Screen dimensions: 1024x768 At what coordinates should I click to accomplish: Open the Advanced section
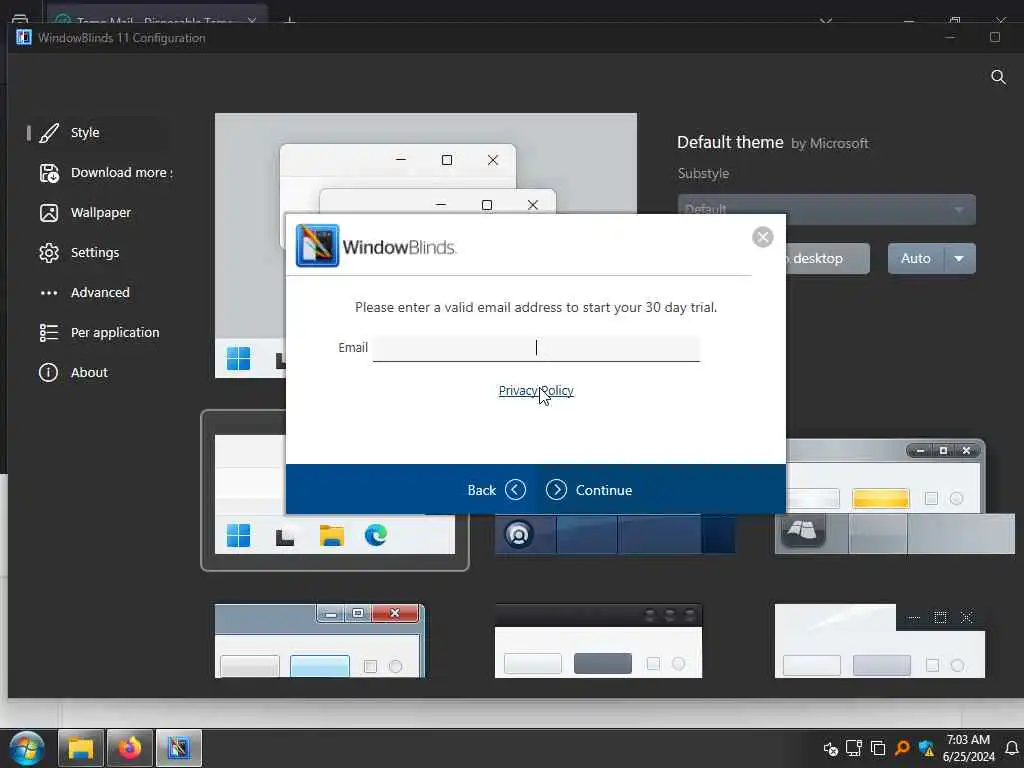(x=100, y=292)
